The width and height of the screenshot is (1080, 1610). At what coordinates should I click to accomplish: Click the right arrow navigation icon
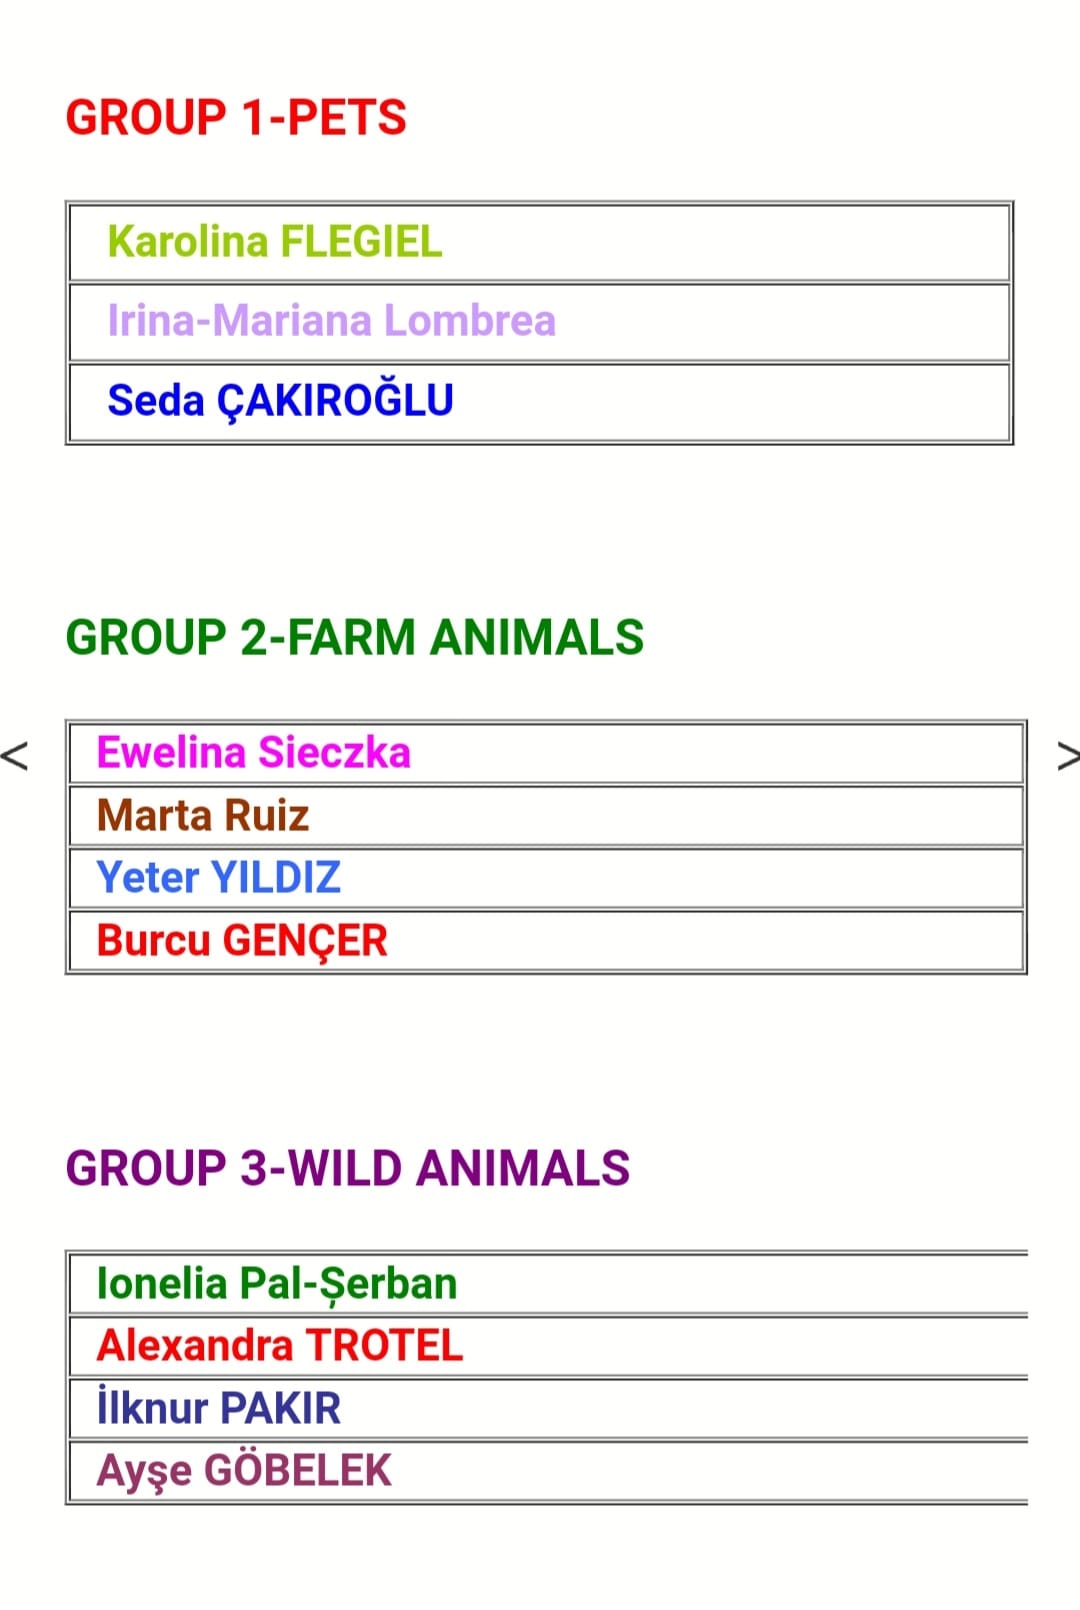point(1067,755)
